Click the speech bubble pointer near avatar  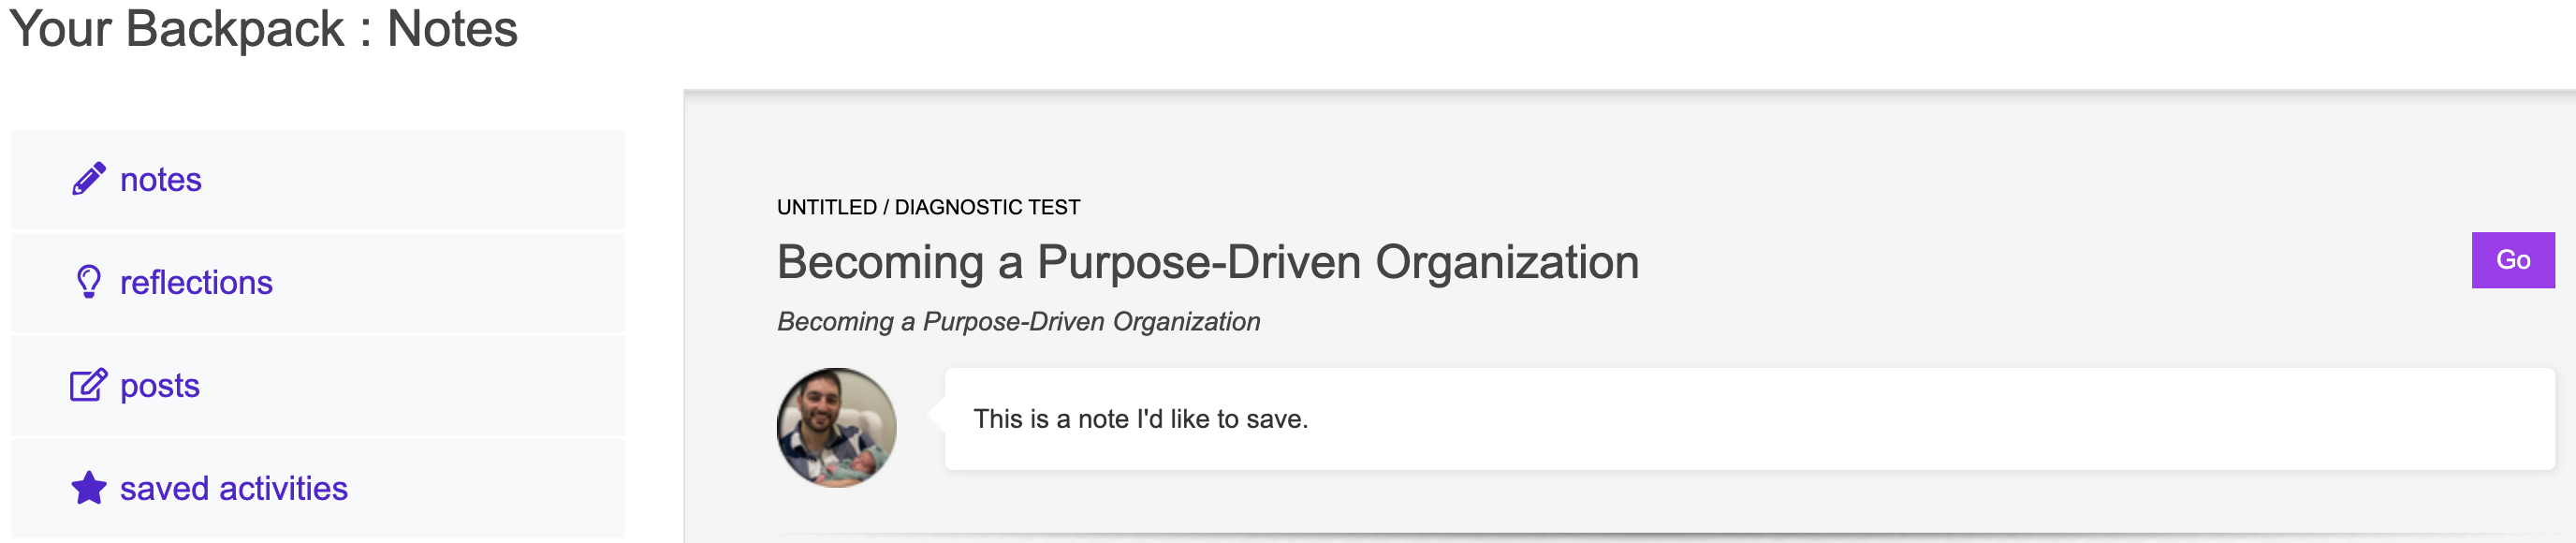(936, 414)
